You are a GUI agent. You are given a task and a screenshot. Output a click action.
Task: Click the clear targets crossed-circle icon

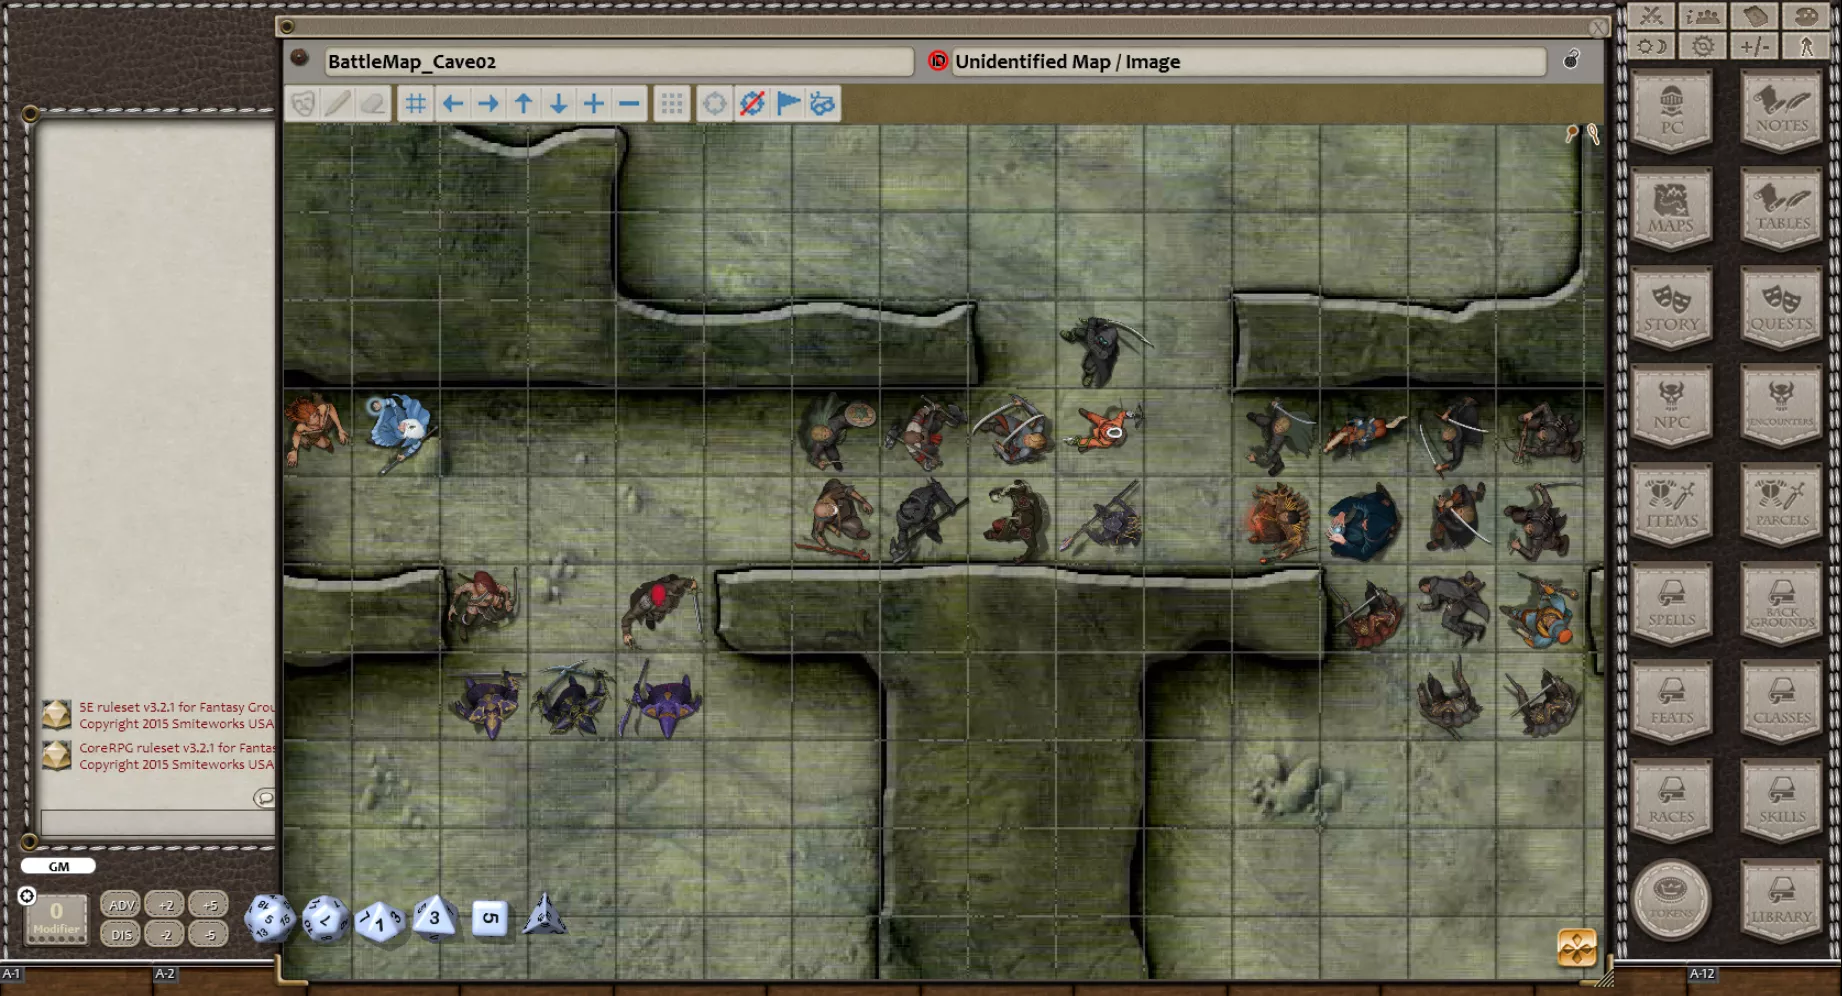click(x=752, y=104)
